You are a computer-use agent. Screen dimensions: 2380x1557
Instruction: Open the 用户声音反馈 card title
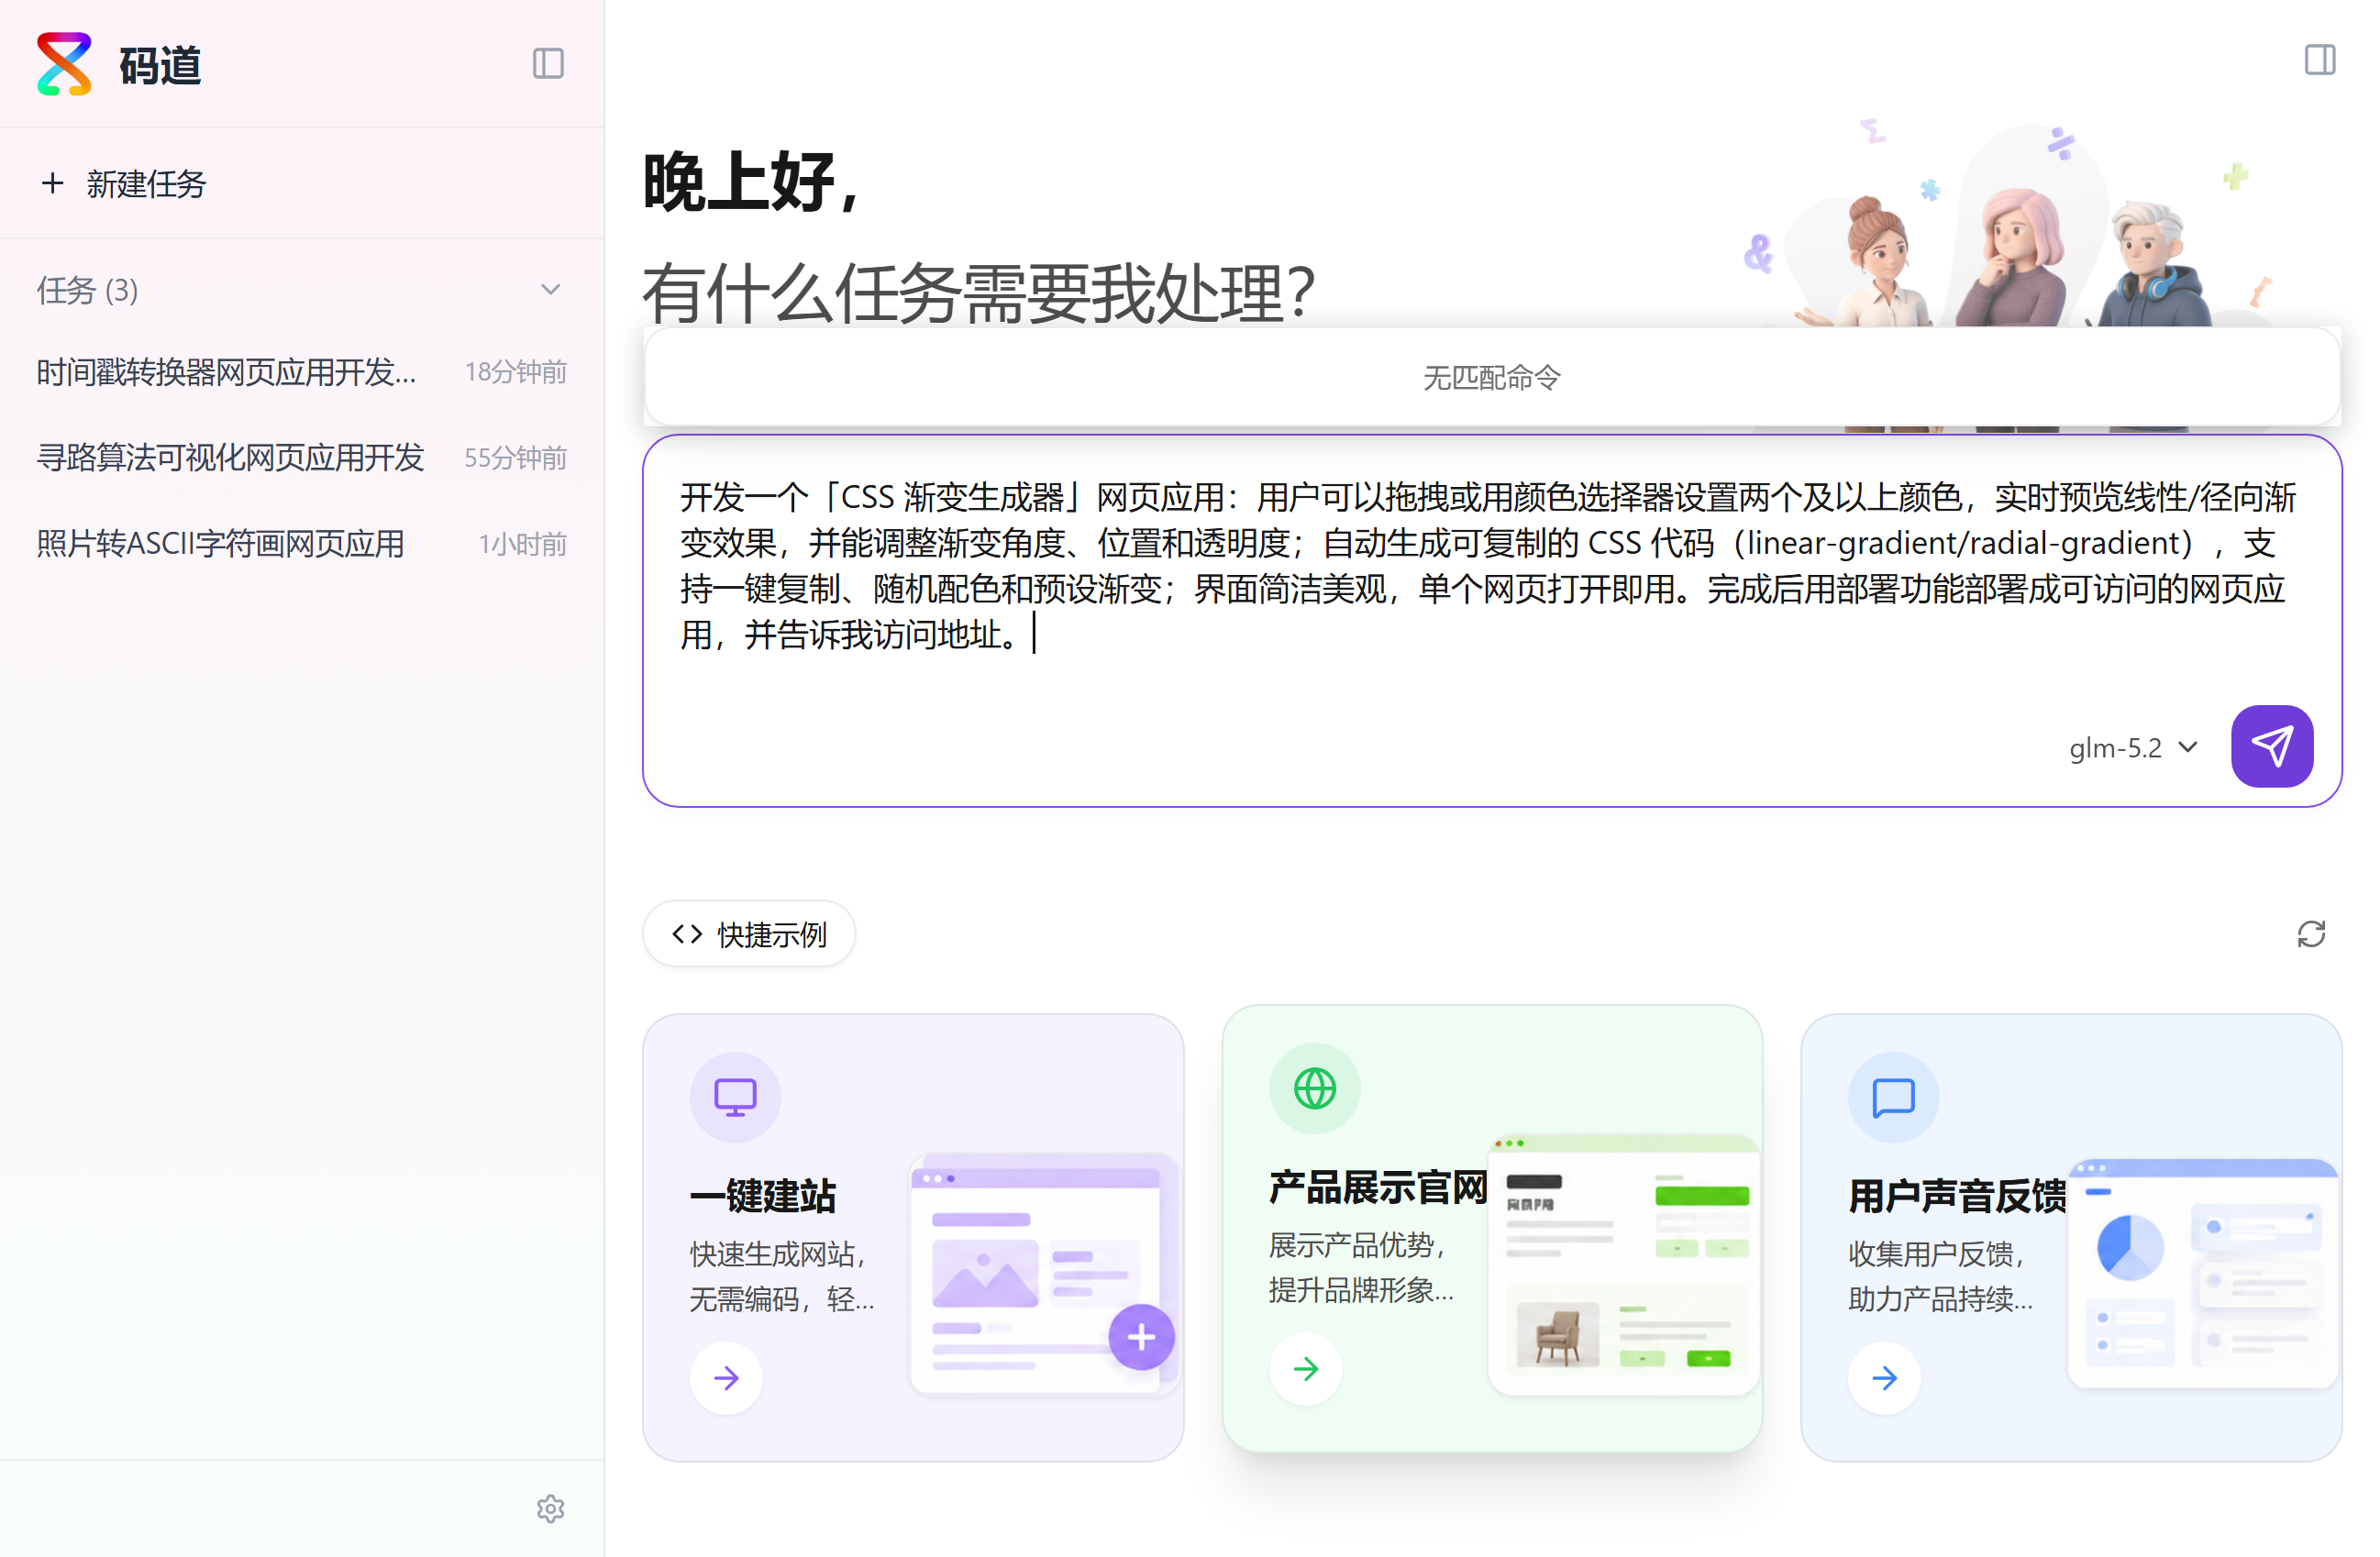pos(1957,1196)
